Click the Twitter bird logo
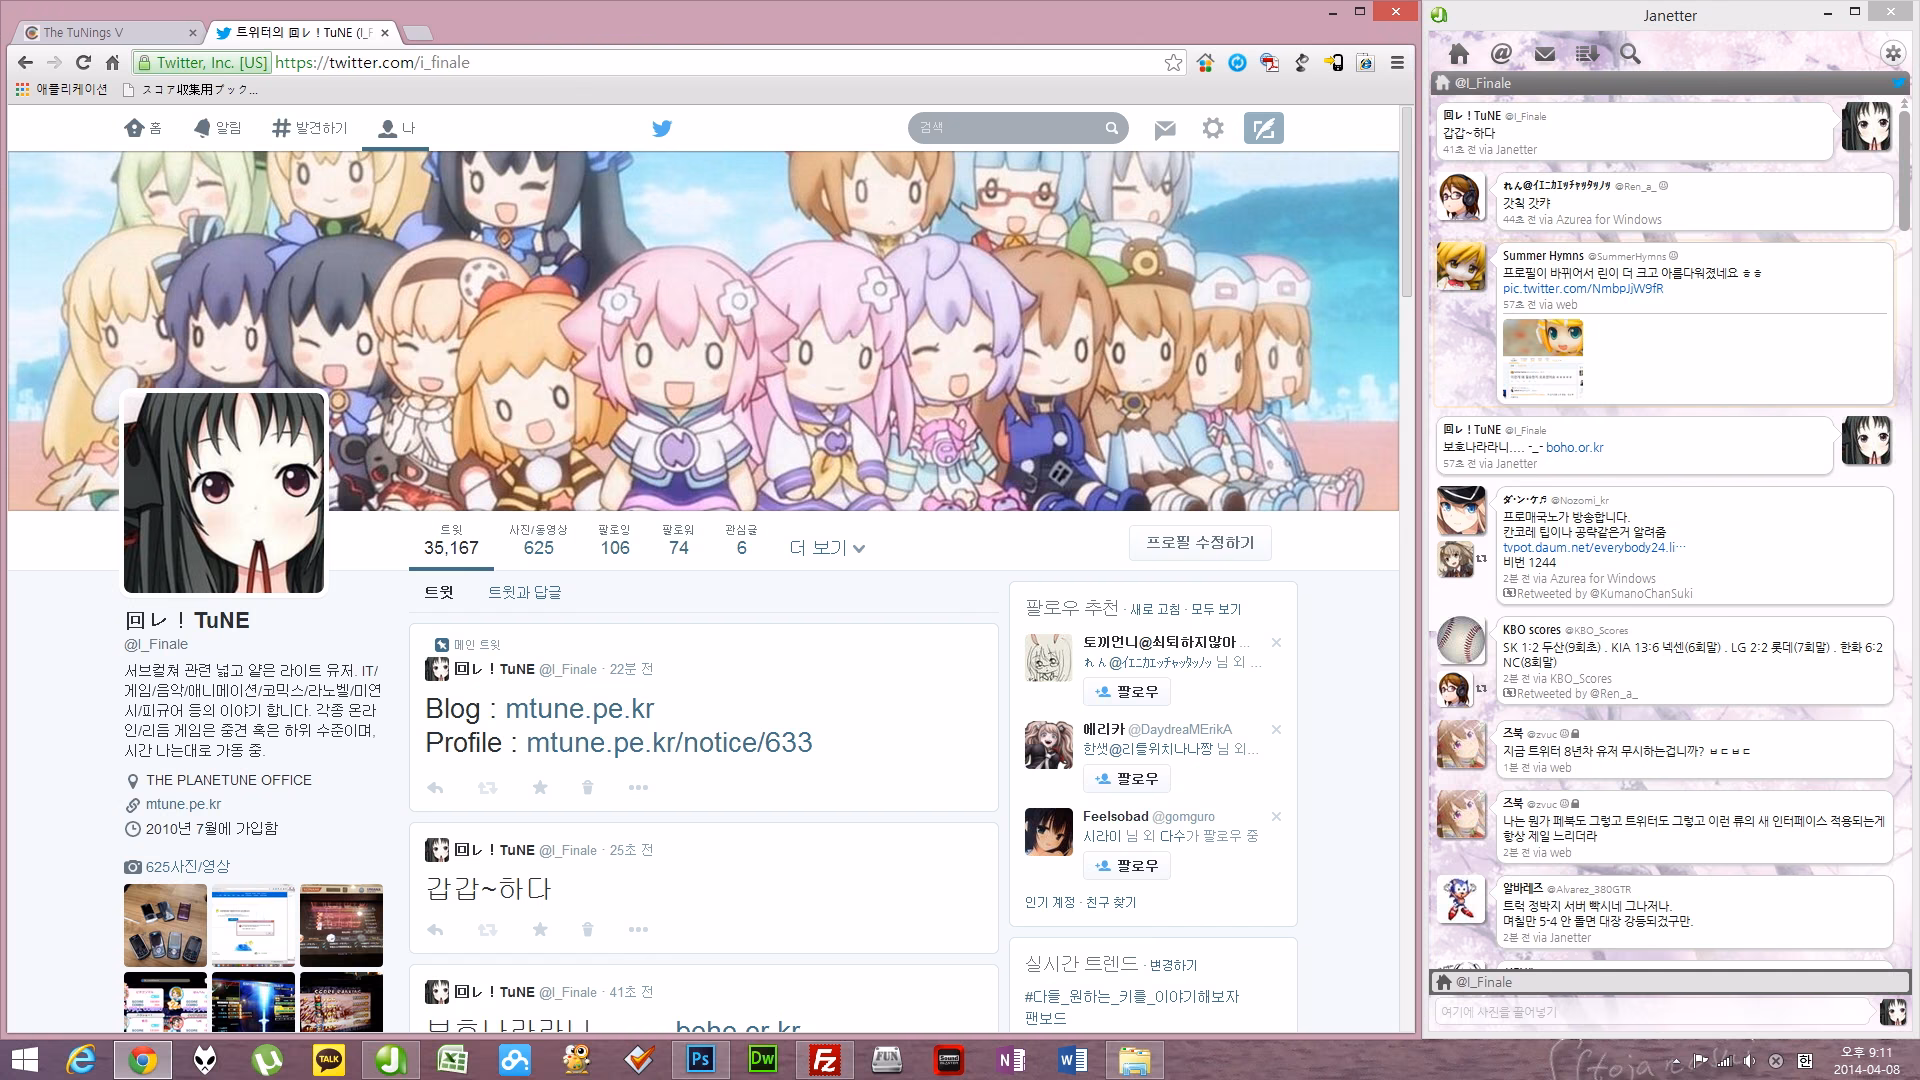The width and height of the screenshot is (1920, 1080). [662, 128]
